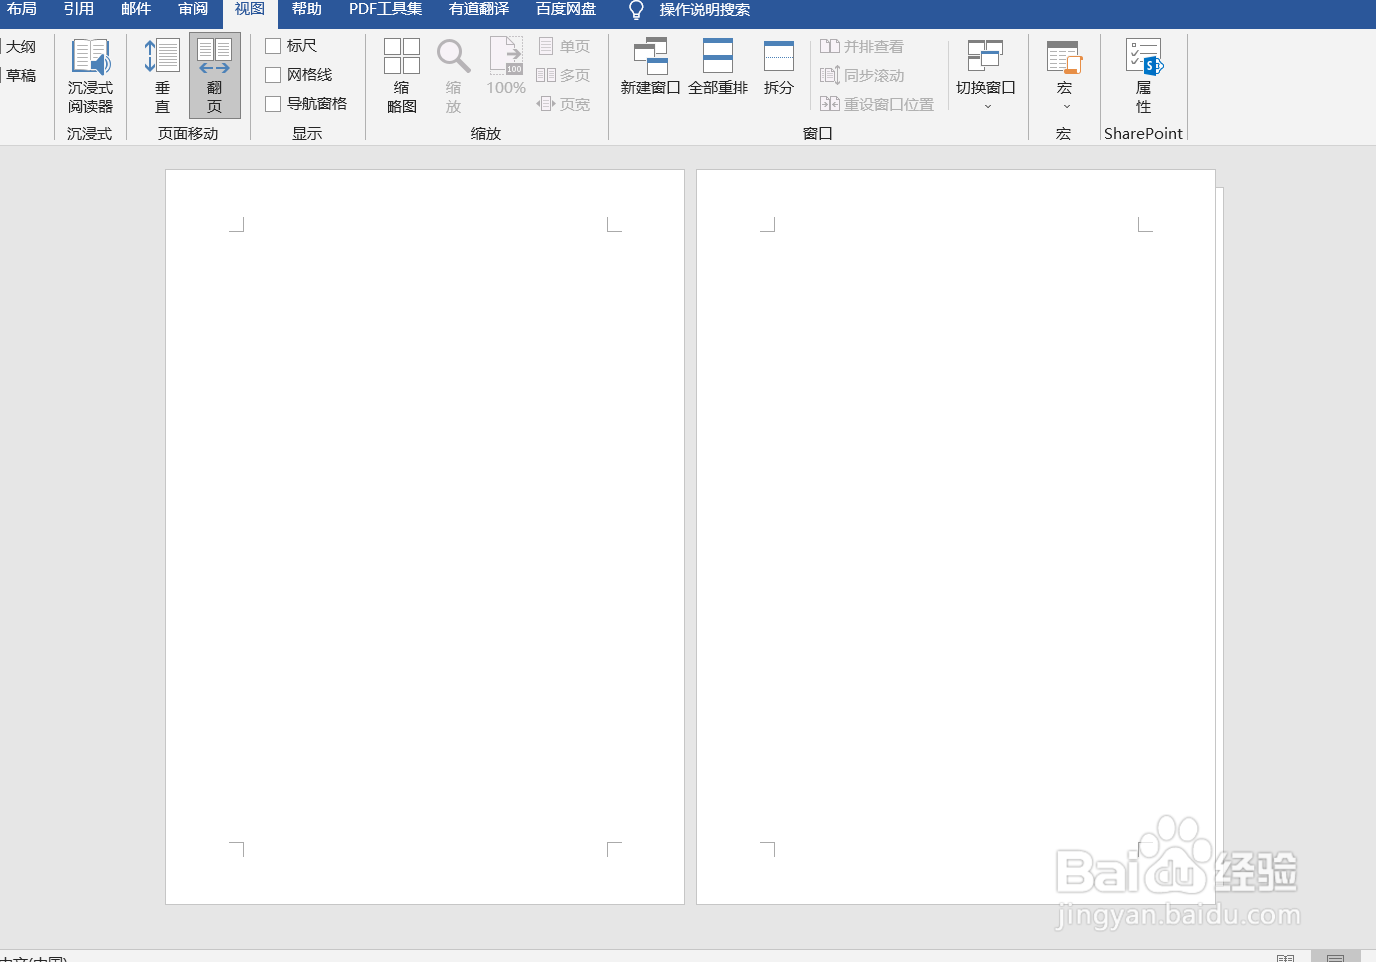Open the Review (审阅) tab
This screenshot has height=962, width=1376.
[193, 9]
